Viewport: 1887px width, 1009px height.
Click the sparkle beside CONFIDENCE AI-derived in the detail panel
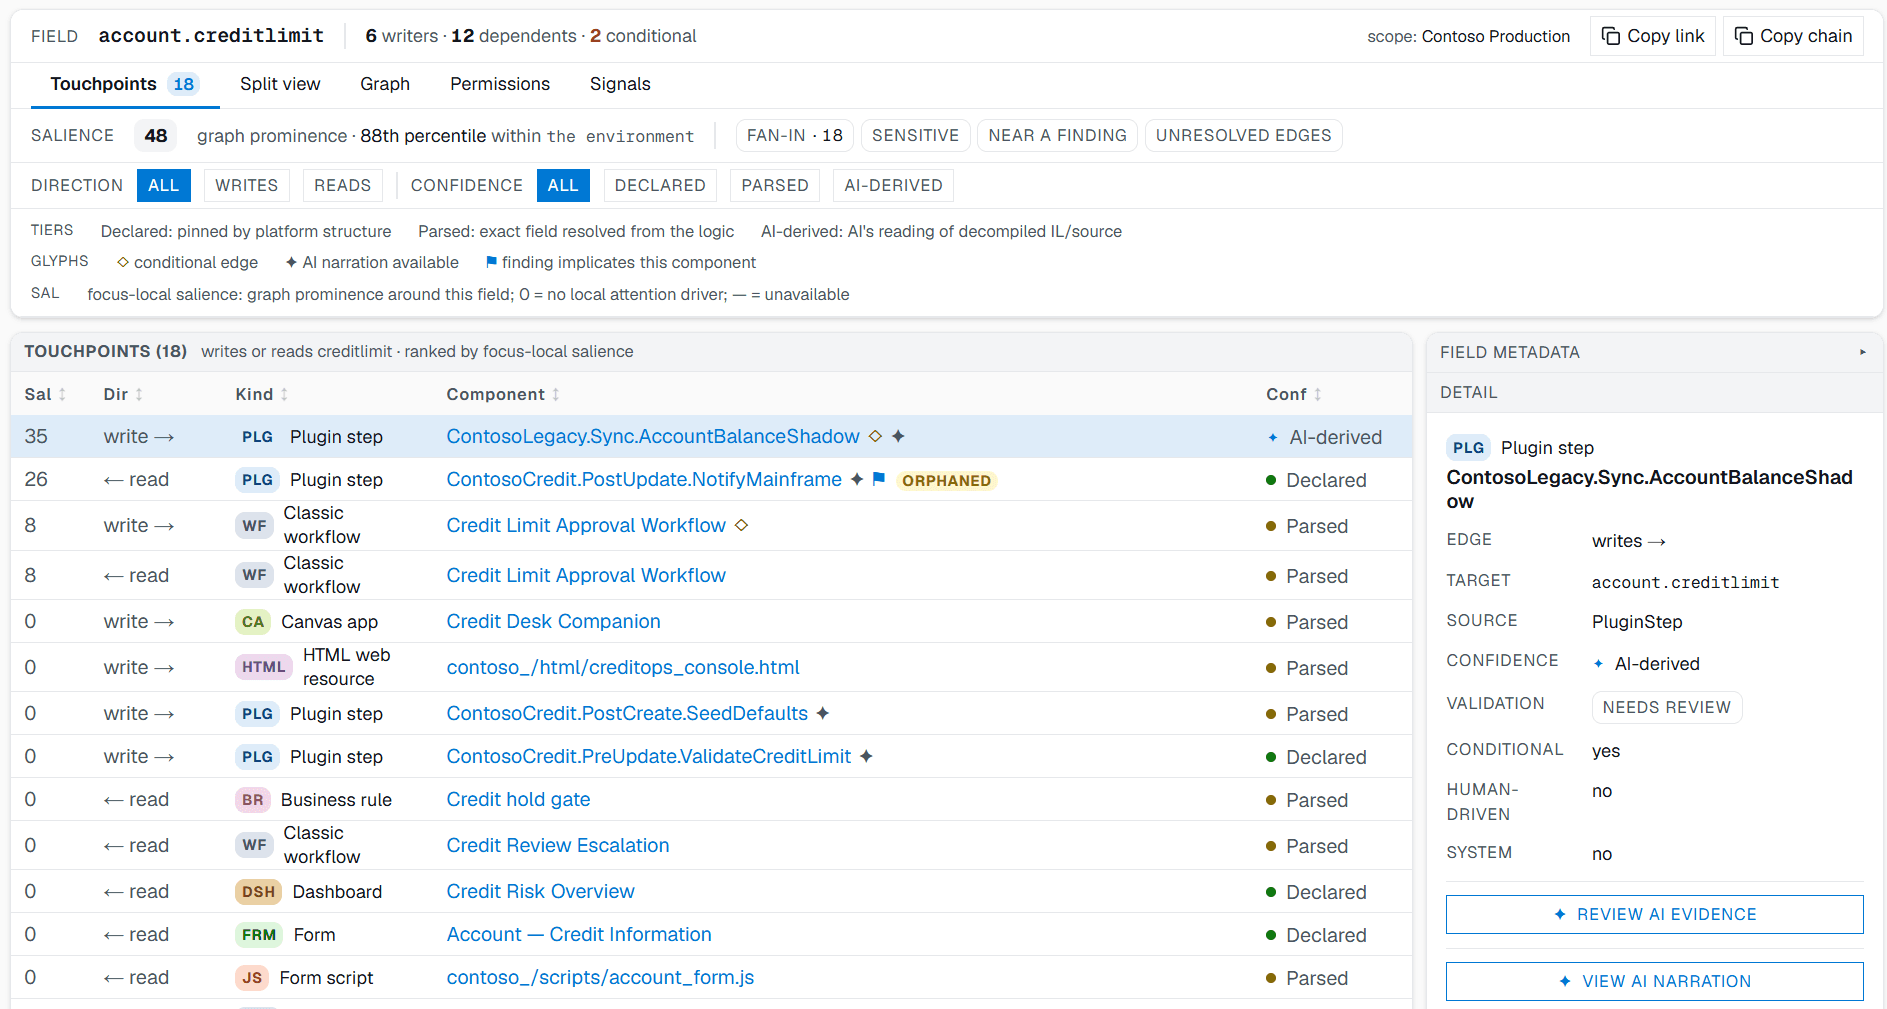[1598, 664]
